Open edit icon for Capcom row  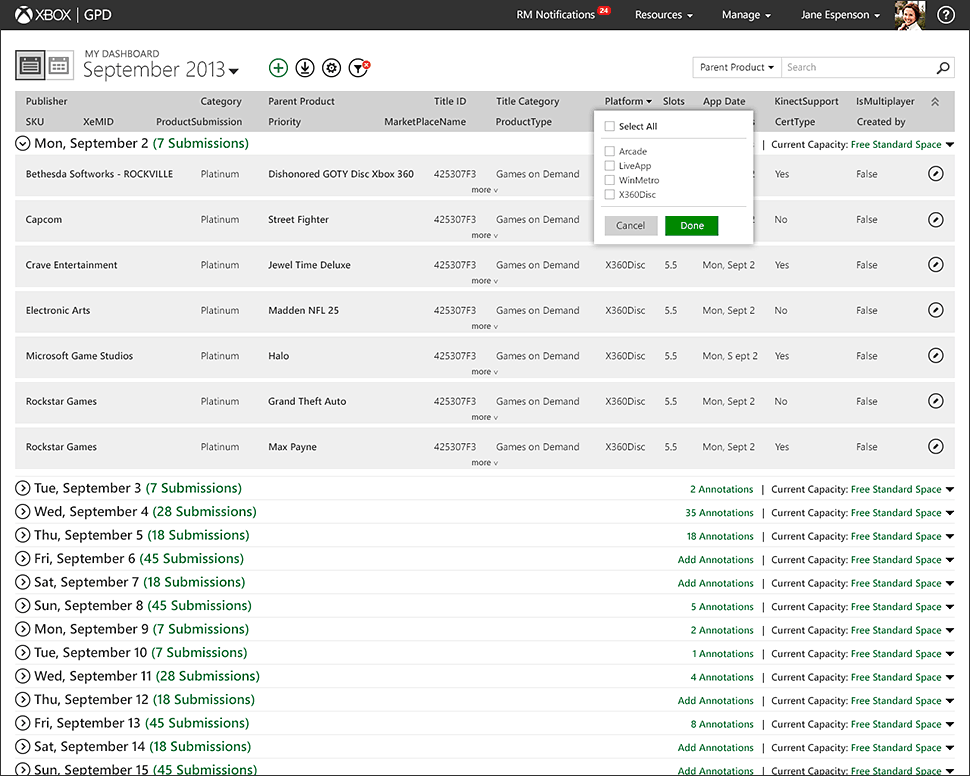click(x=936, y=219)
